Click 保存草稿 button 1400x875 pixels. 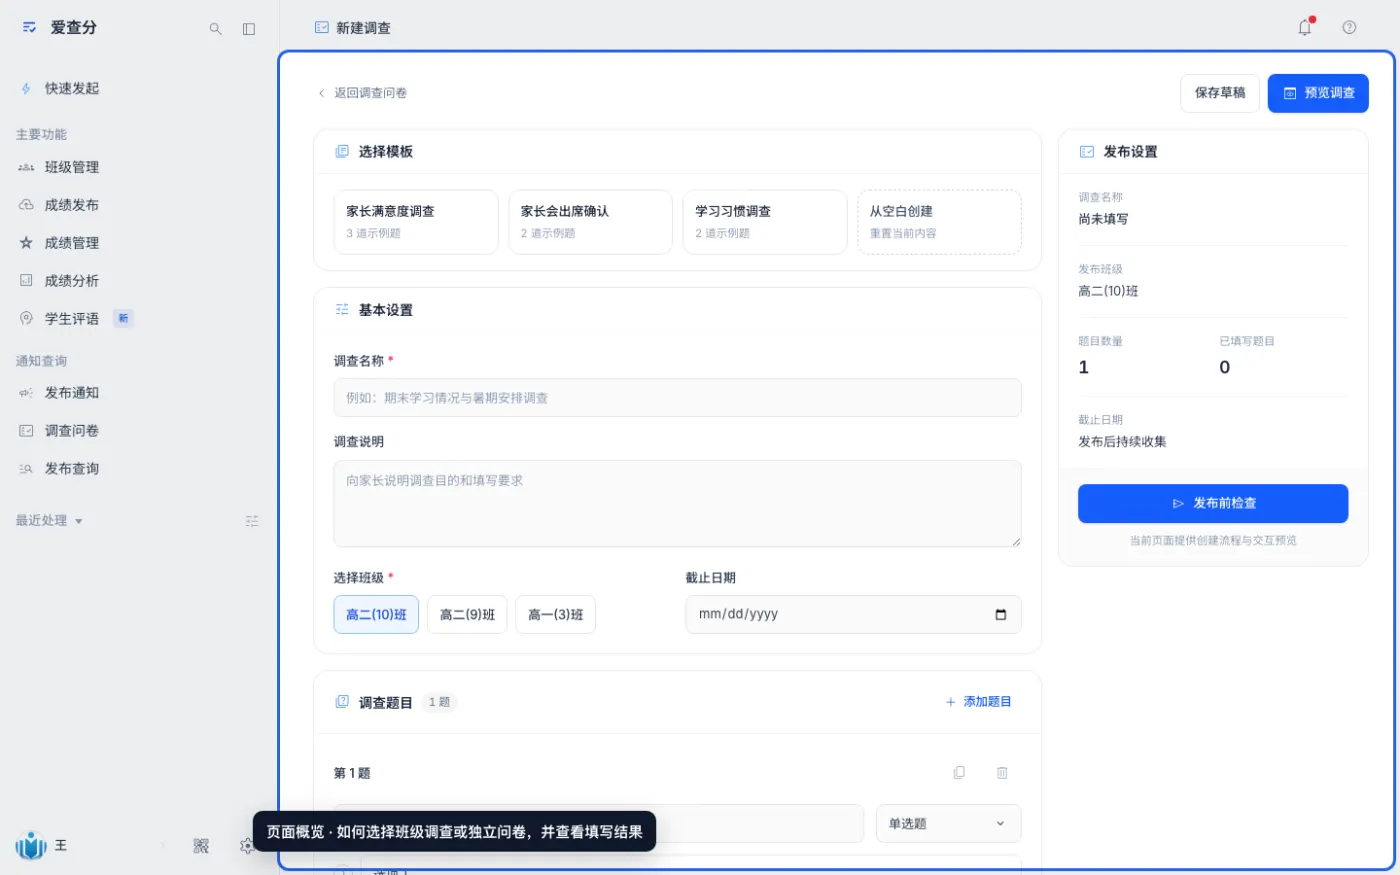(x=1220, y=93)
